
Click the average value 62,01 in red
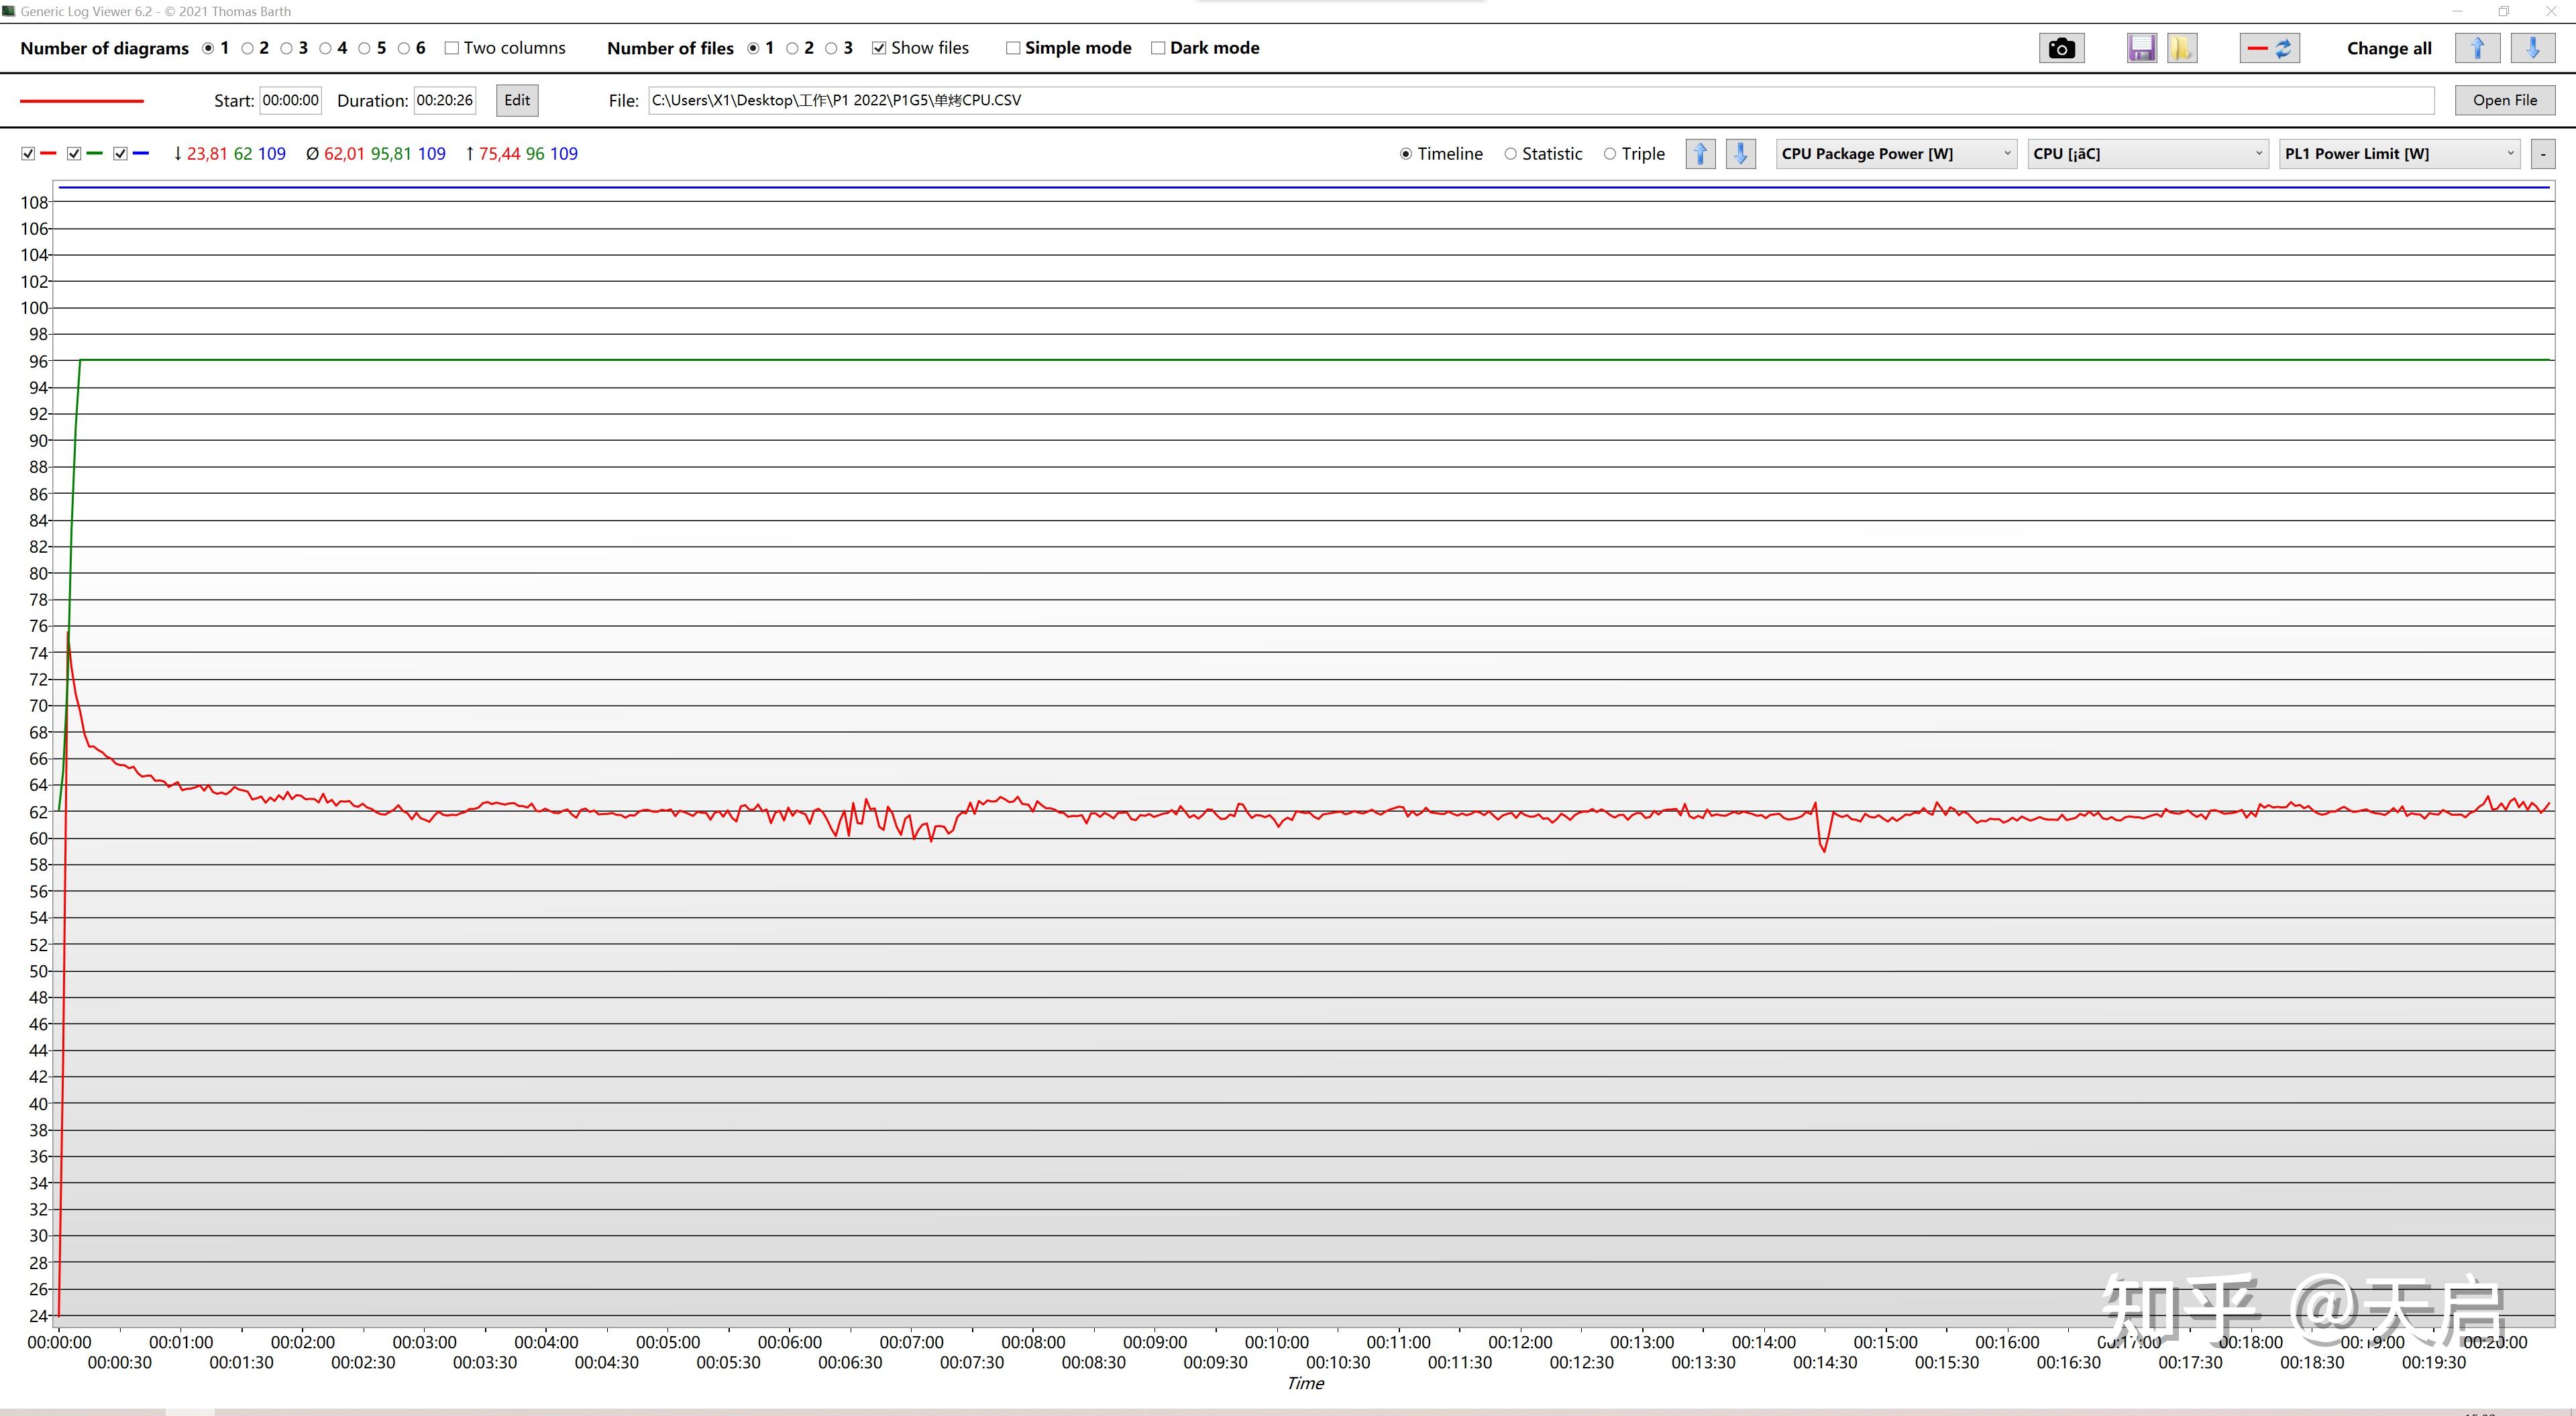coord(345,154)
